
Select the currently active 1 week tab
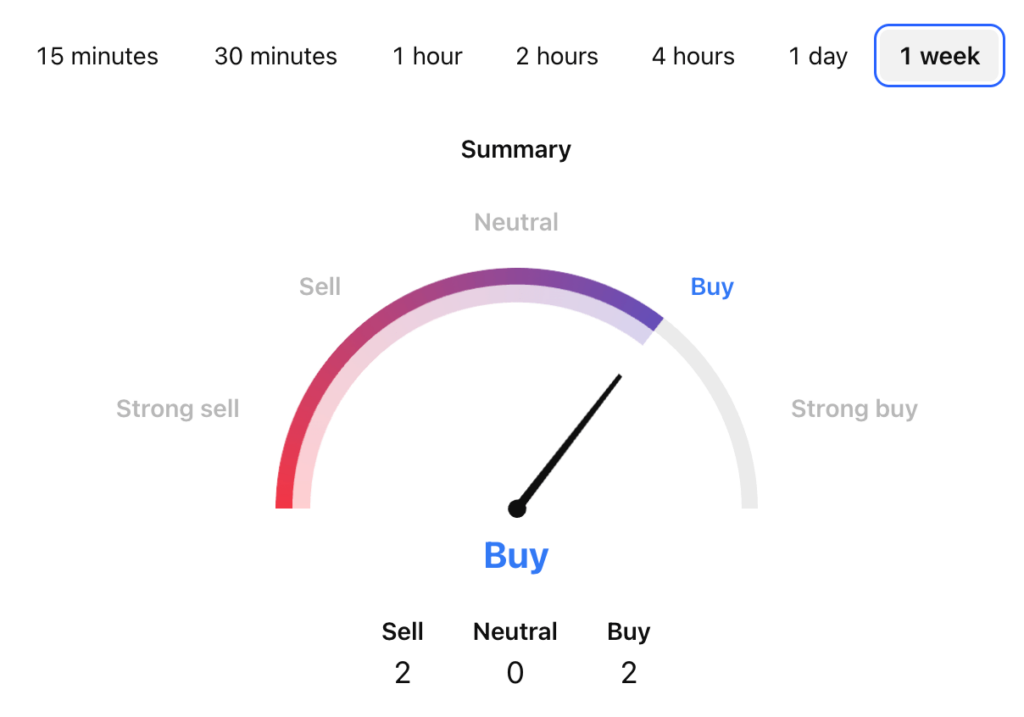938,56
